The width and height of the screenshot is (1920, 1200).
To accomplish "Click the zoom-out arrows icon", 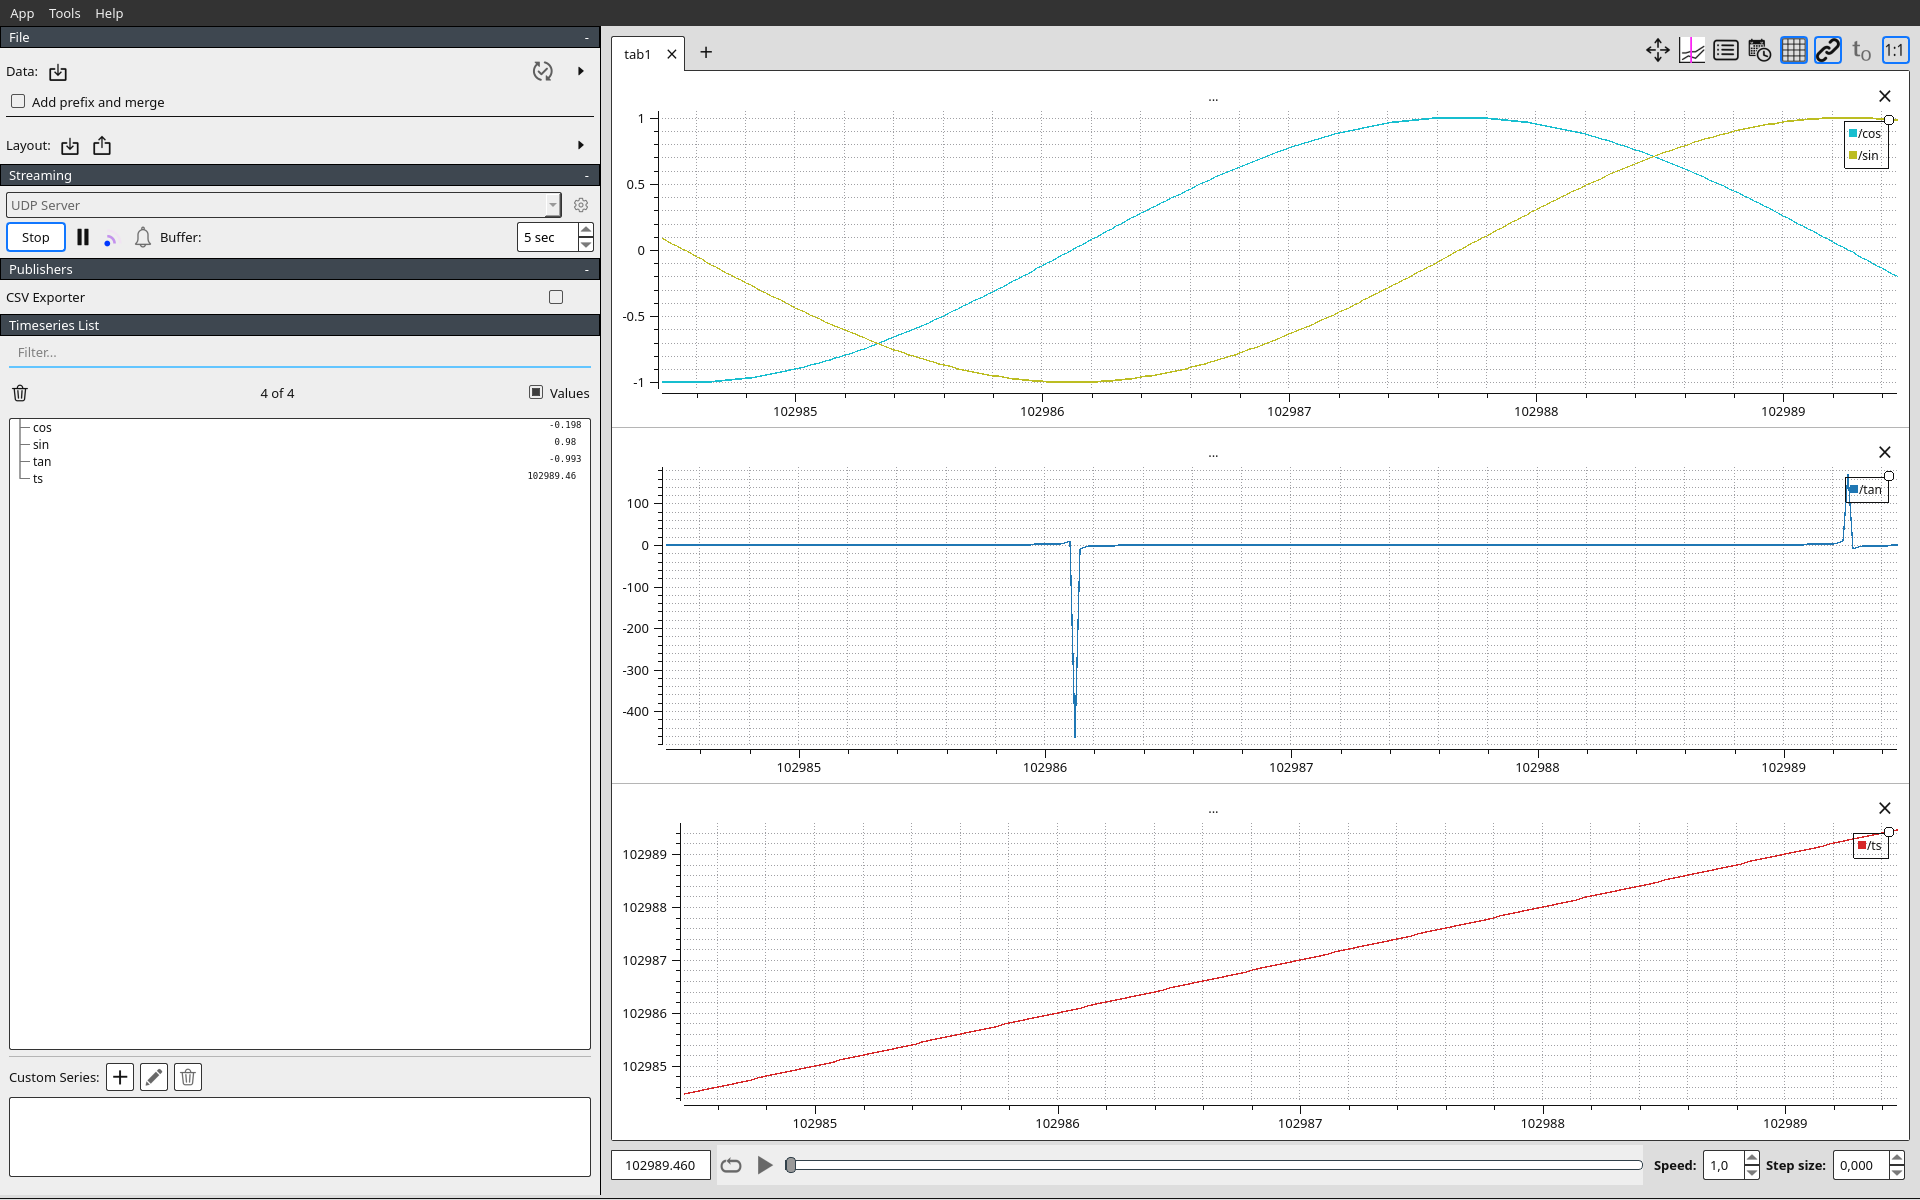I will pyautogui.click(x=1658, y=50).
